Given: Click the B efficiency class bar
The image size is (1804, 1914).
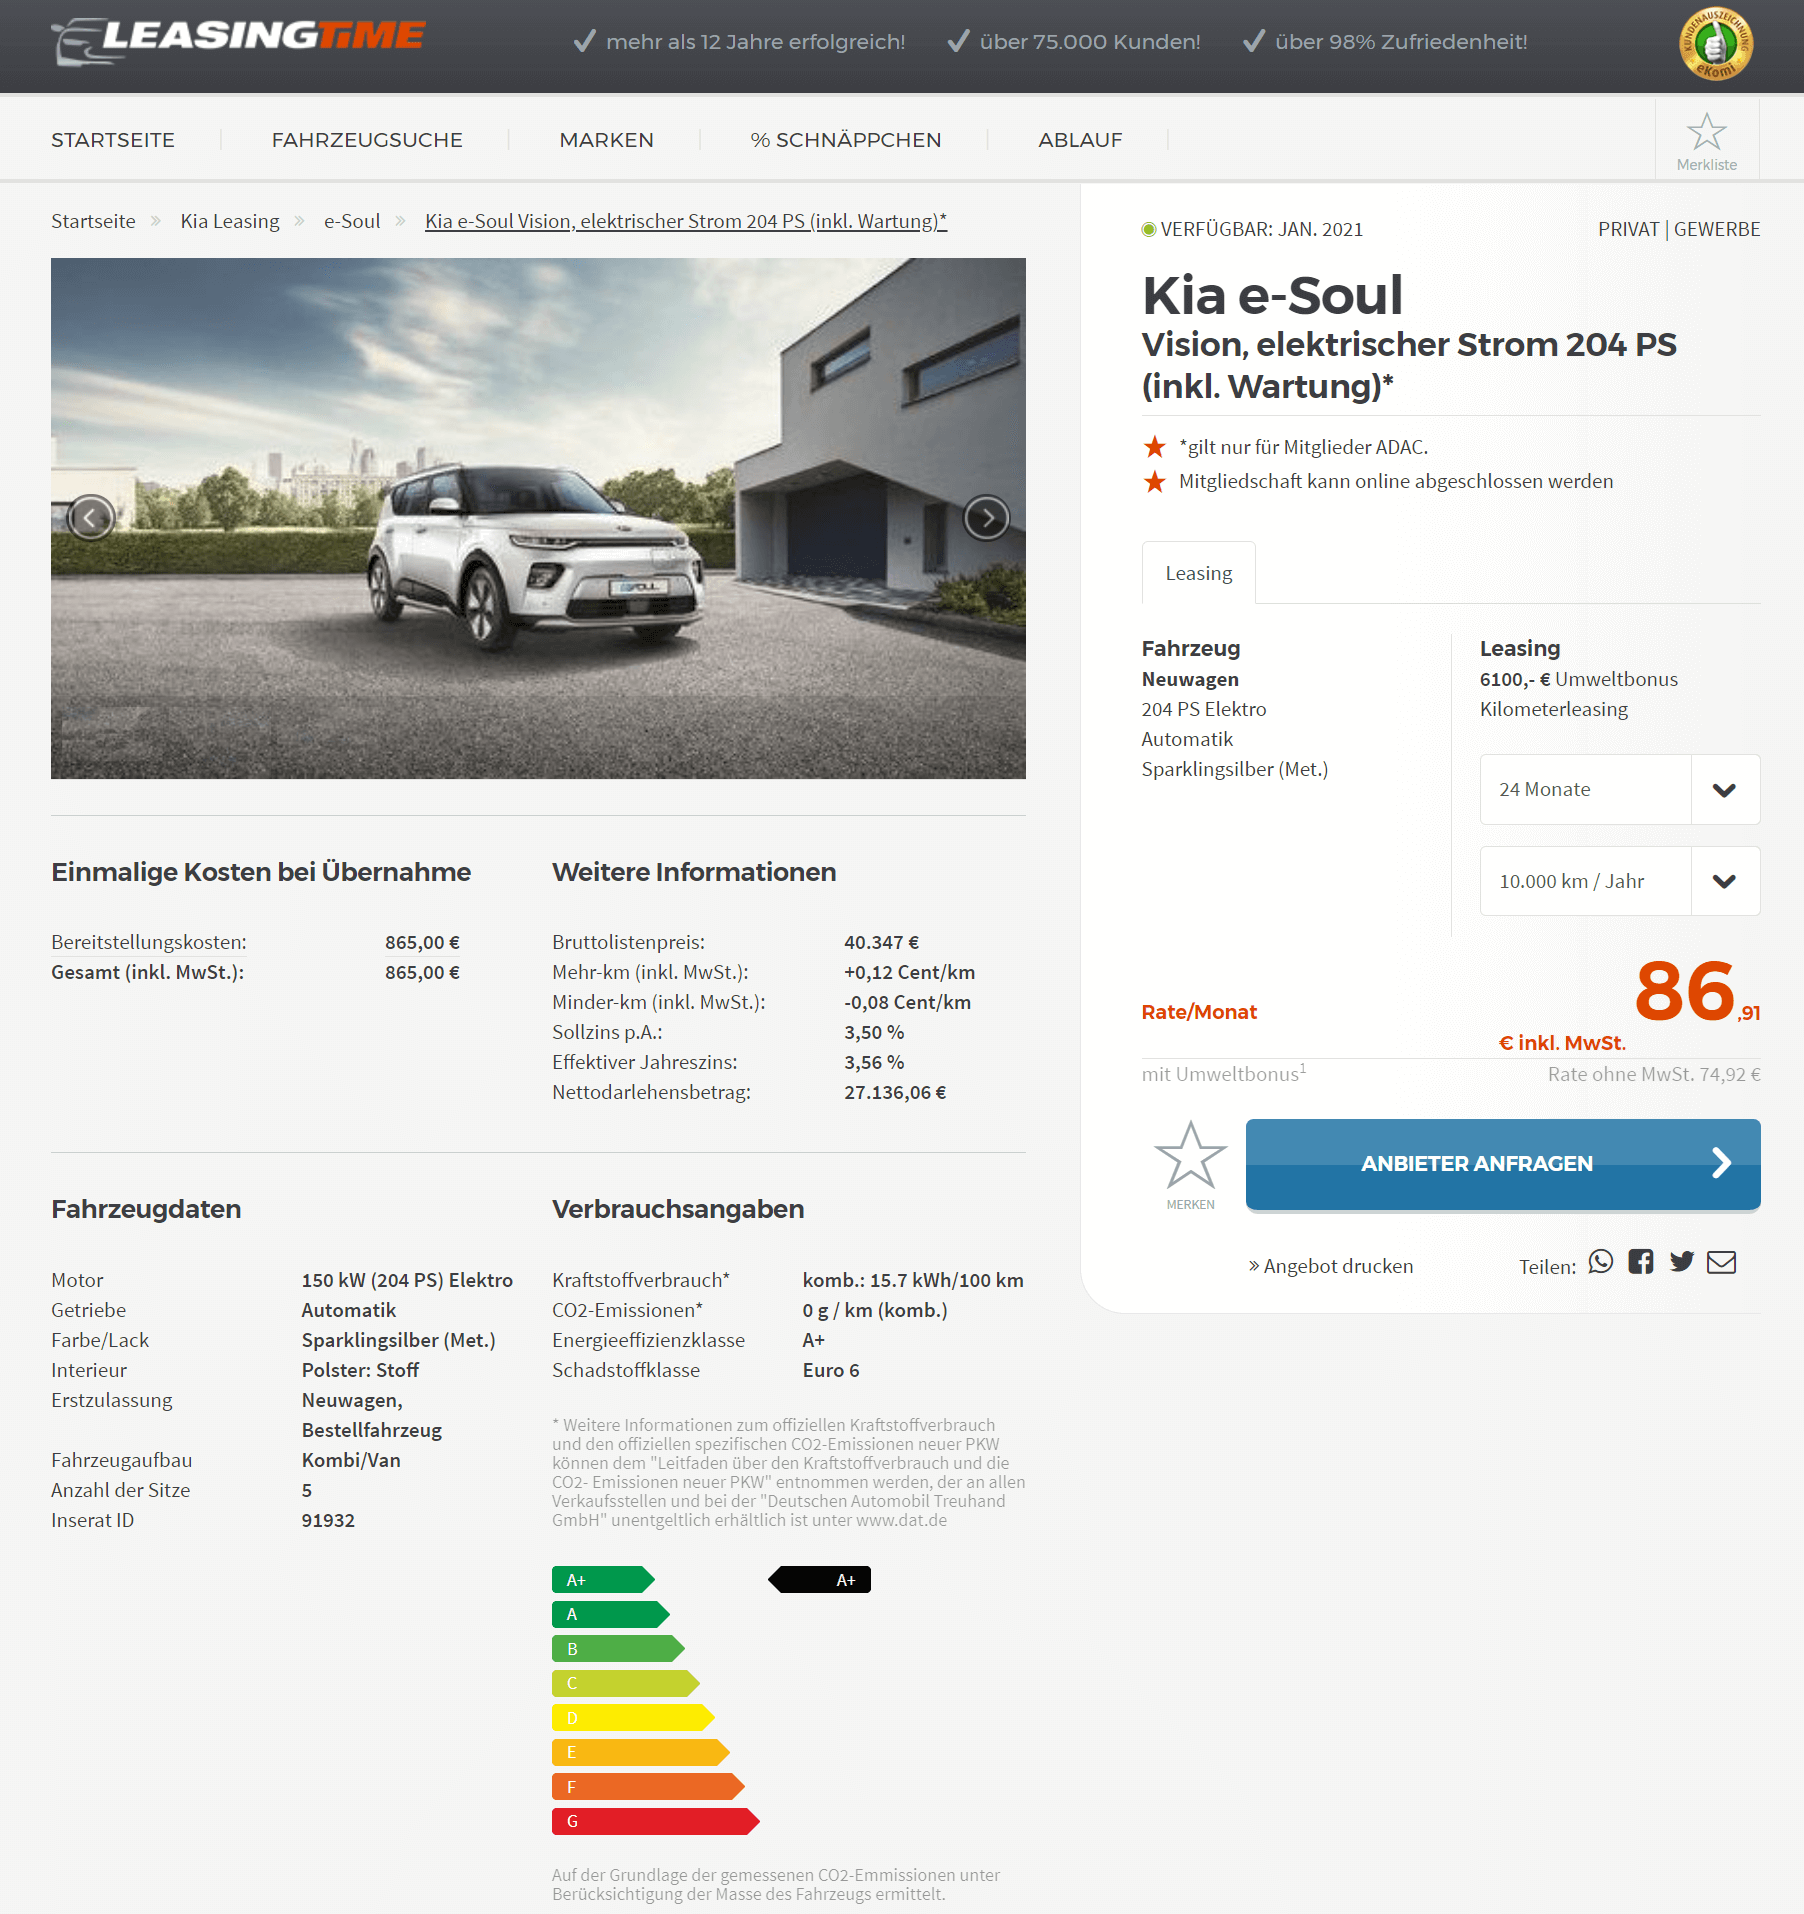Looking at the screenshot, I should pyautogui.click(x=618, y=1649).
